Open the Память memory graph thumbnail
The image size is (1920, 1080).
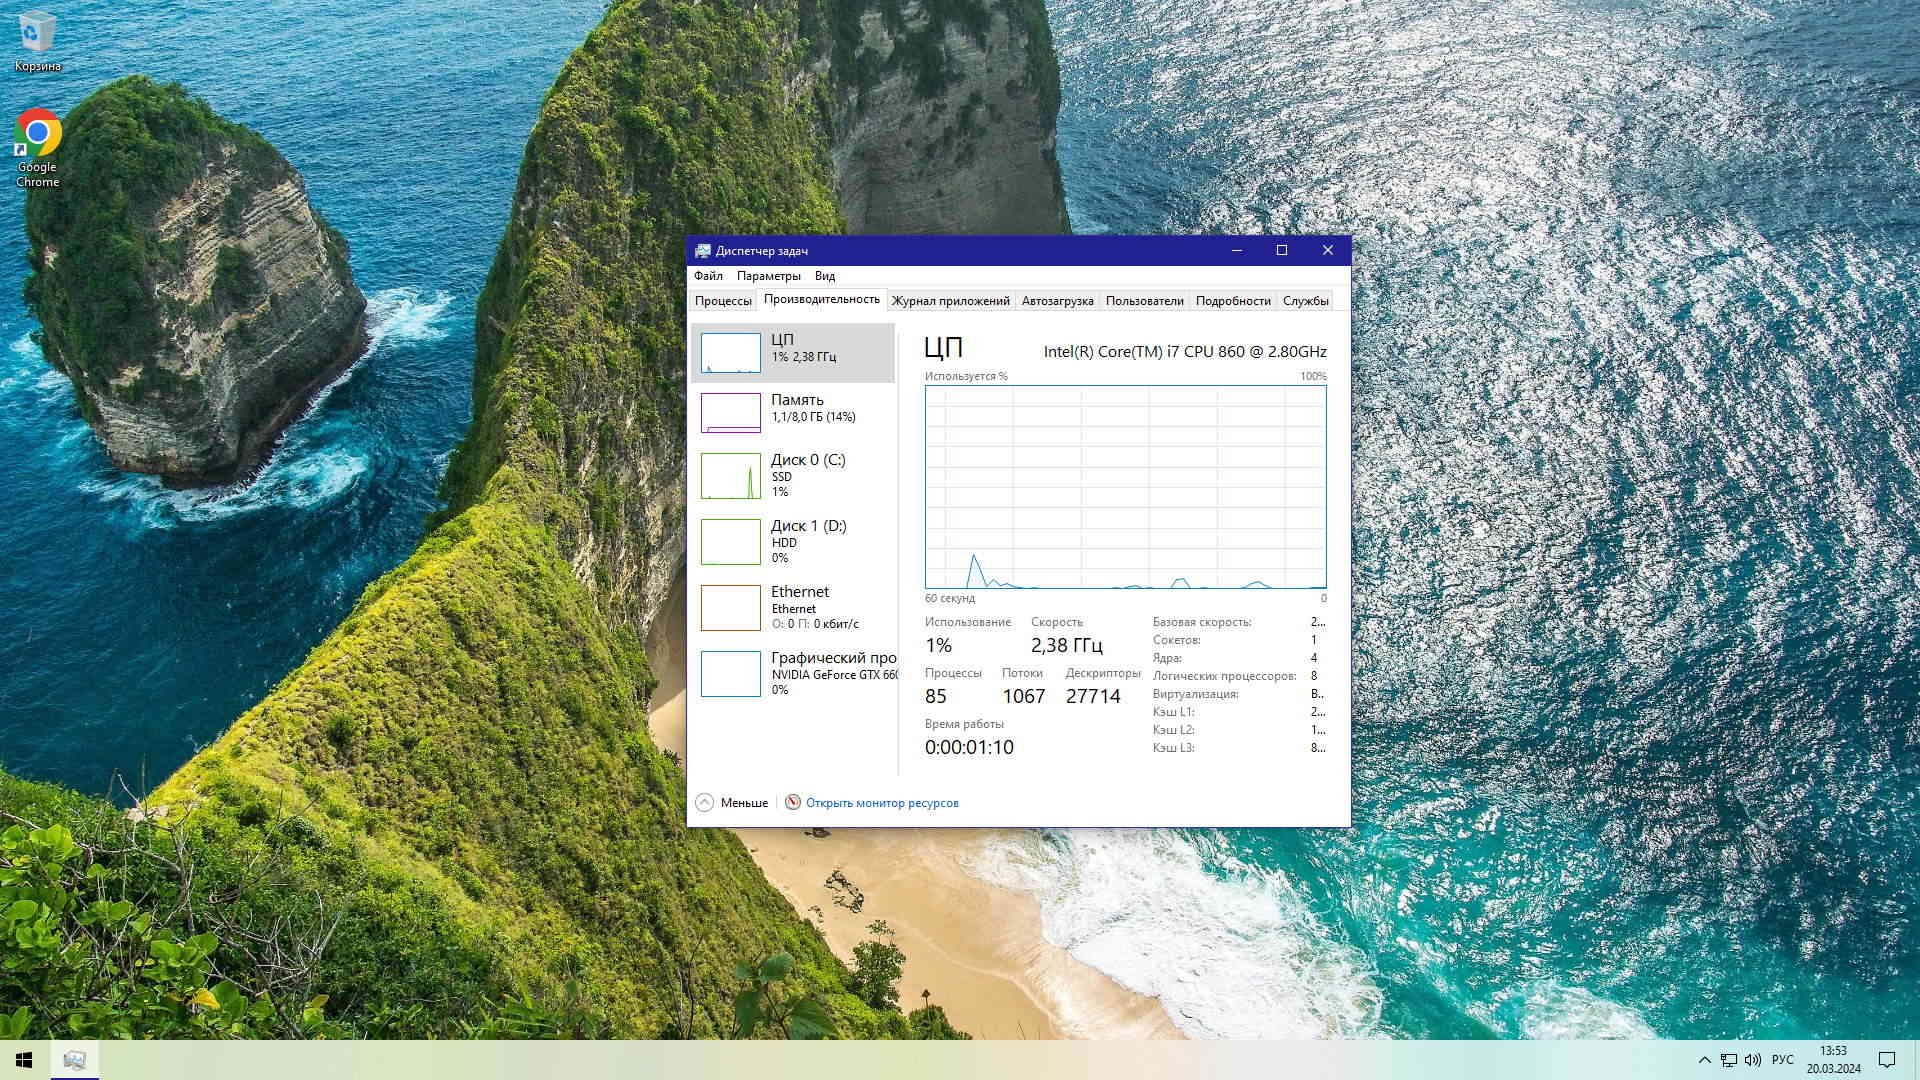click(730, 413)
